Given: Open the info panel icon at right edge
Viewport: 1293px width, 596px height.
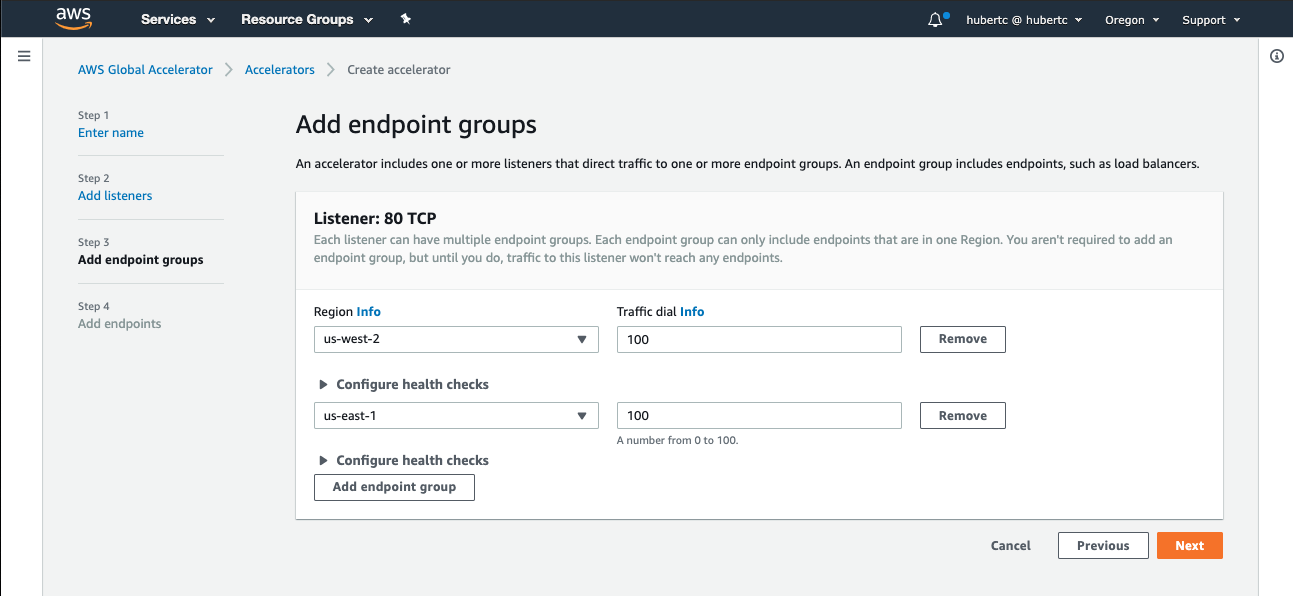Looking at the screenshot, I should tap(1277, 56).
